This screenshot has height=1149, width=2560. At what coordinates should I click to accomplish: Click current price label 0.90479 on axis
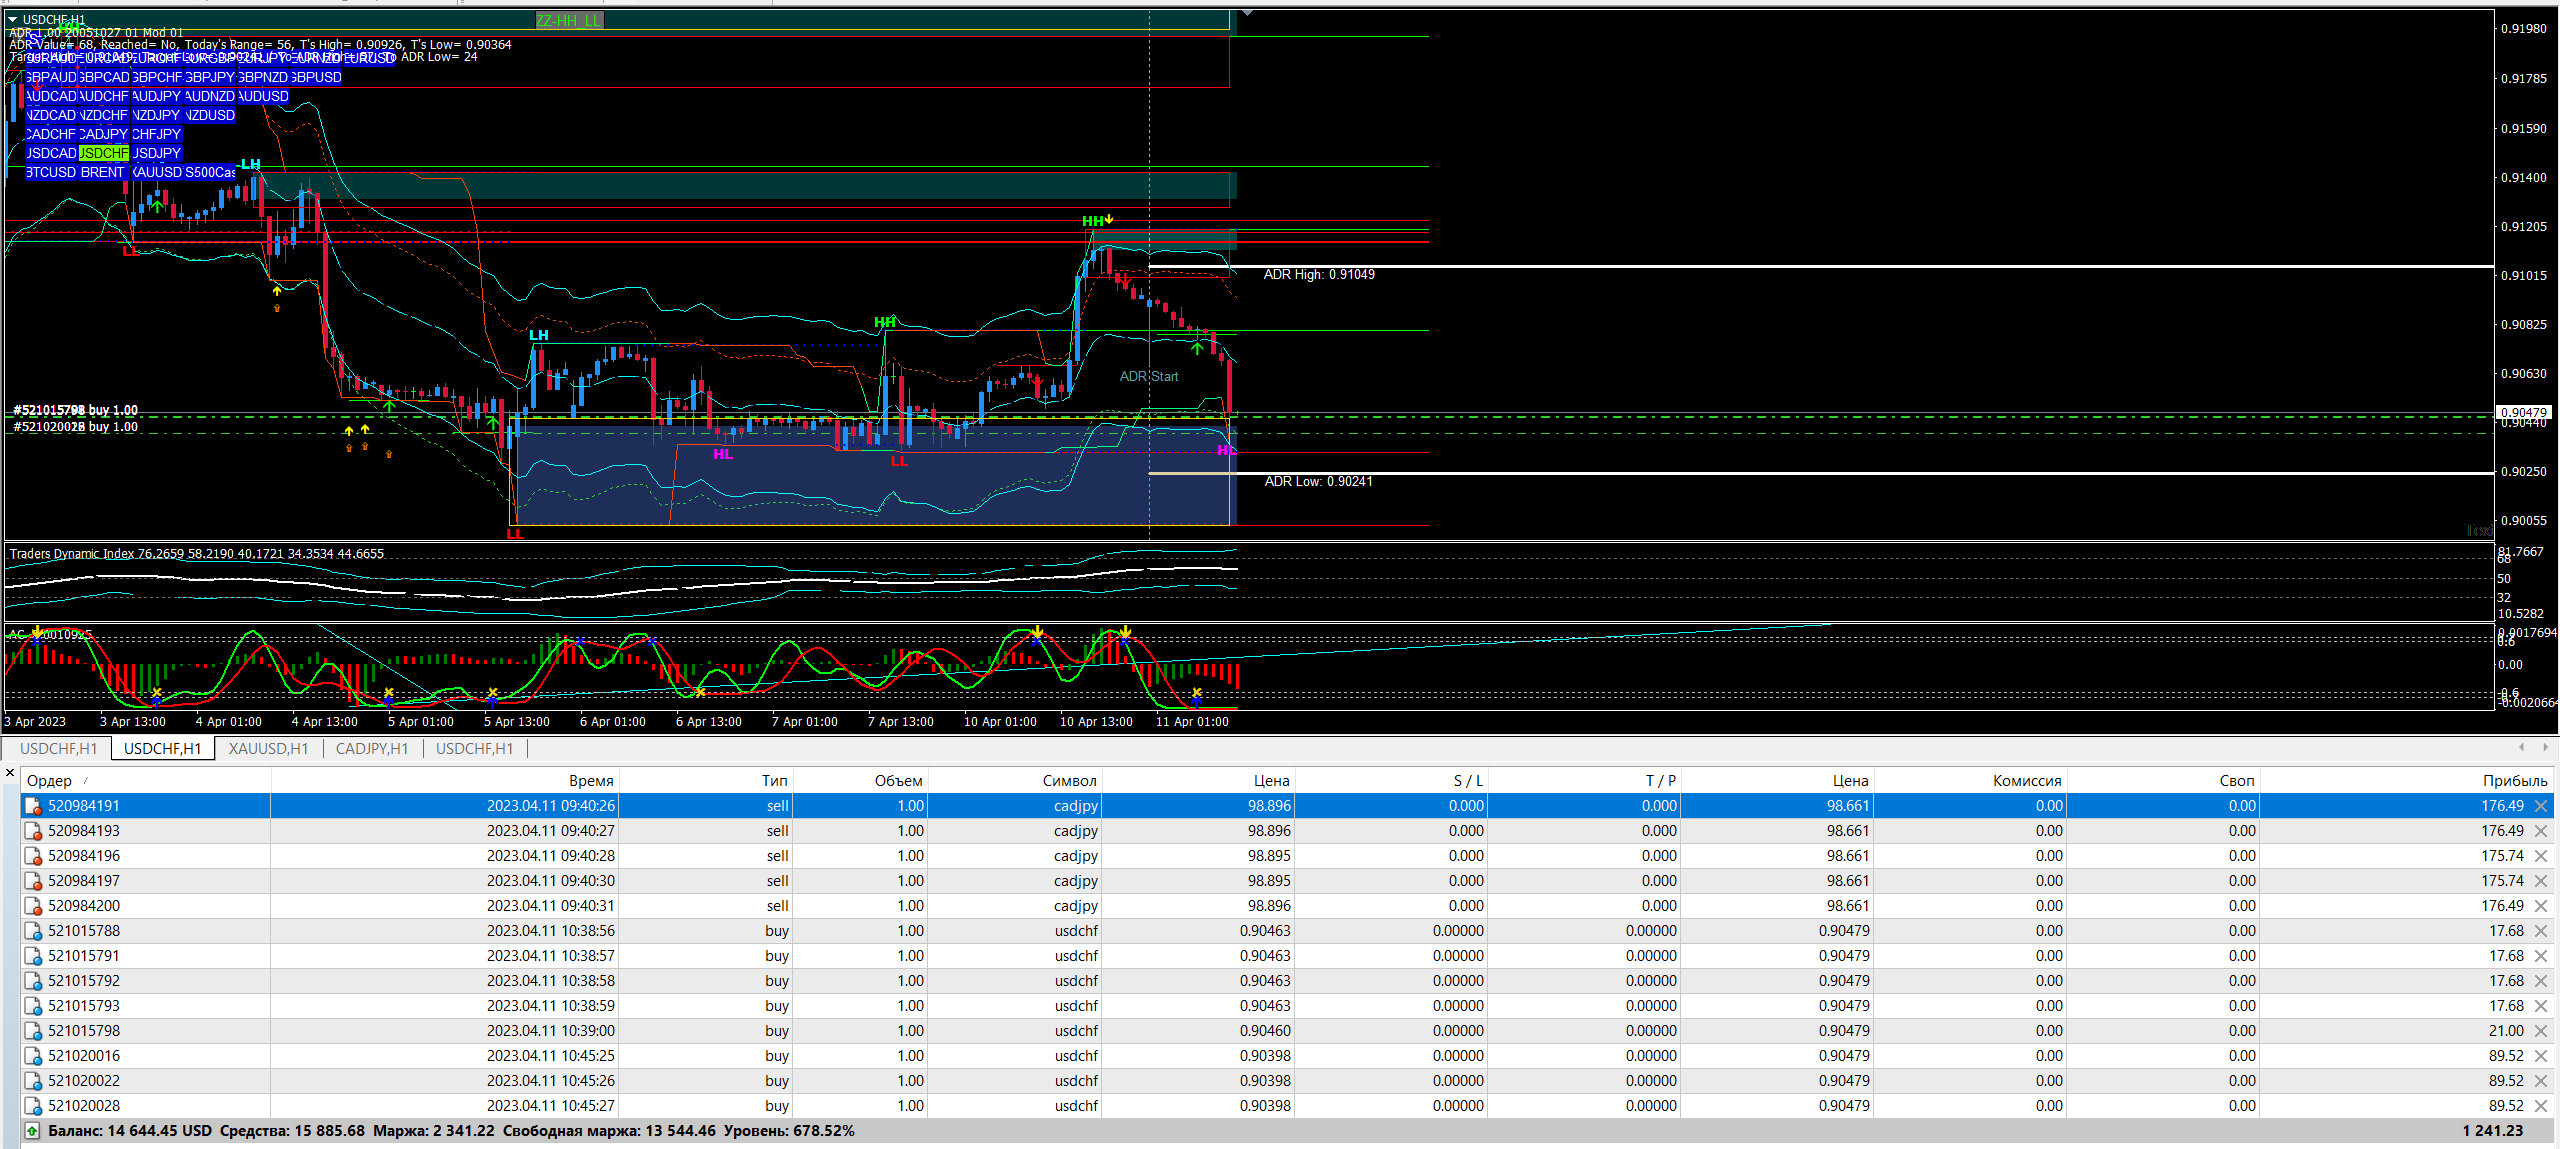coord(2523,412)
